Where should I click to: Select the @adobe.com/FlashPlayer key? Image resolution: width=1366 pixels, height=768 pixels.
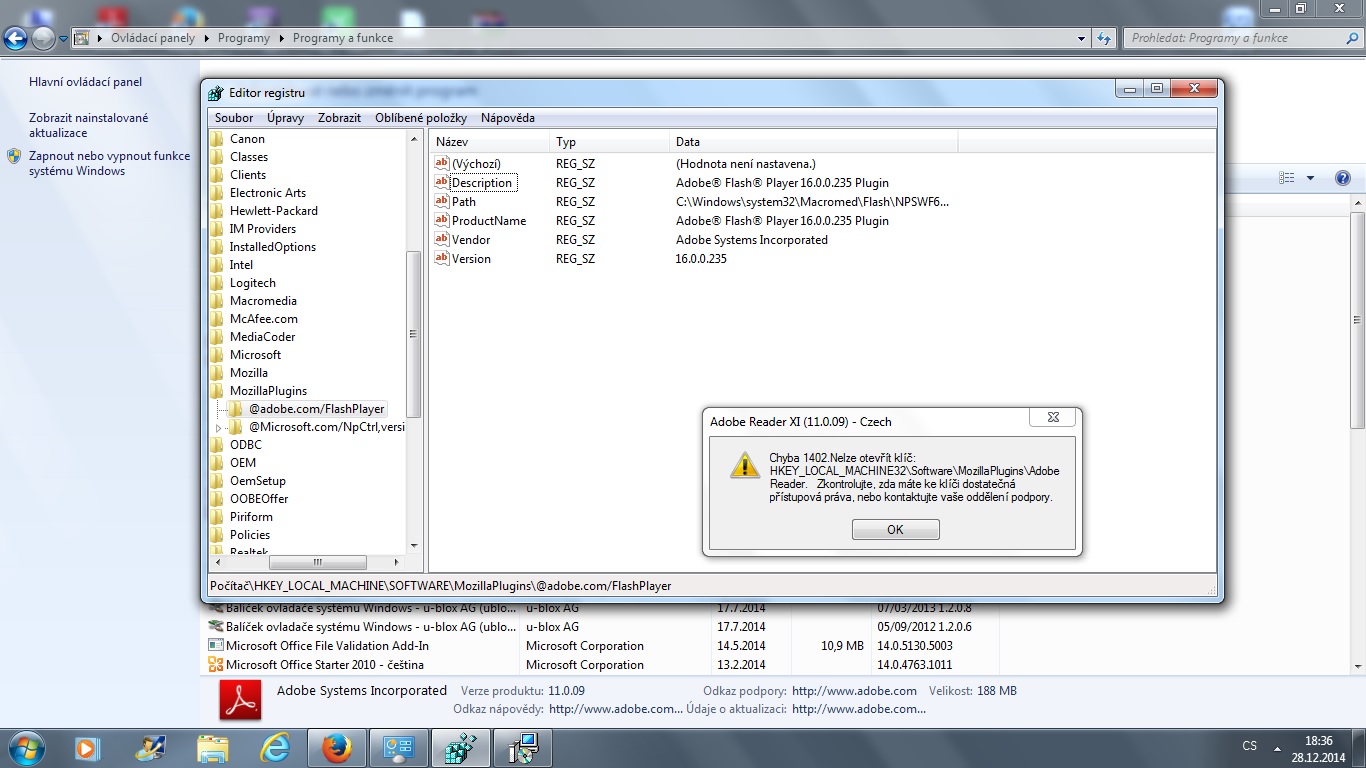click(316, 409)
